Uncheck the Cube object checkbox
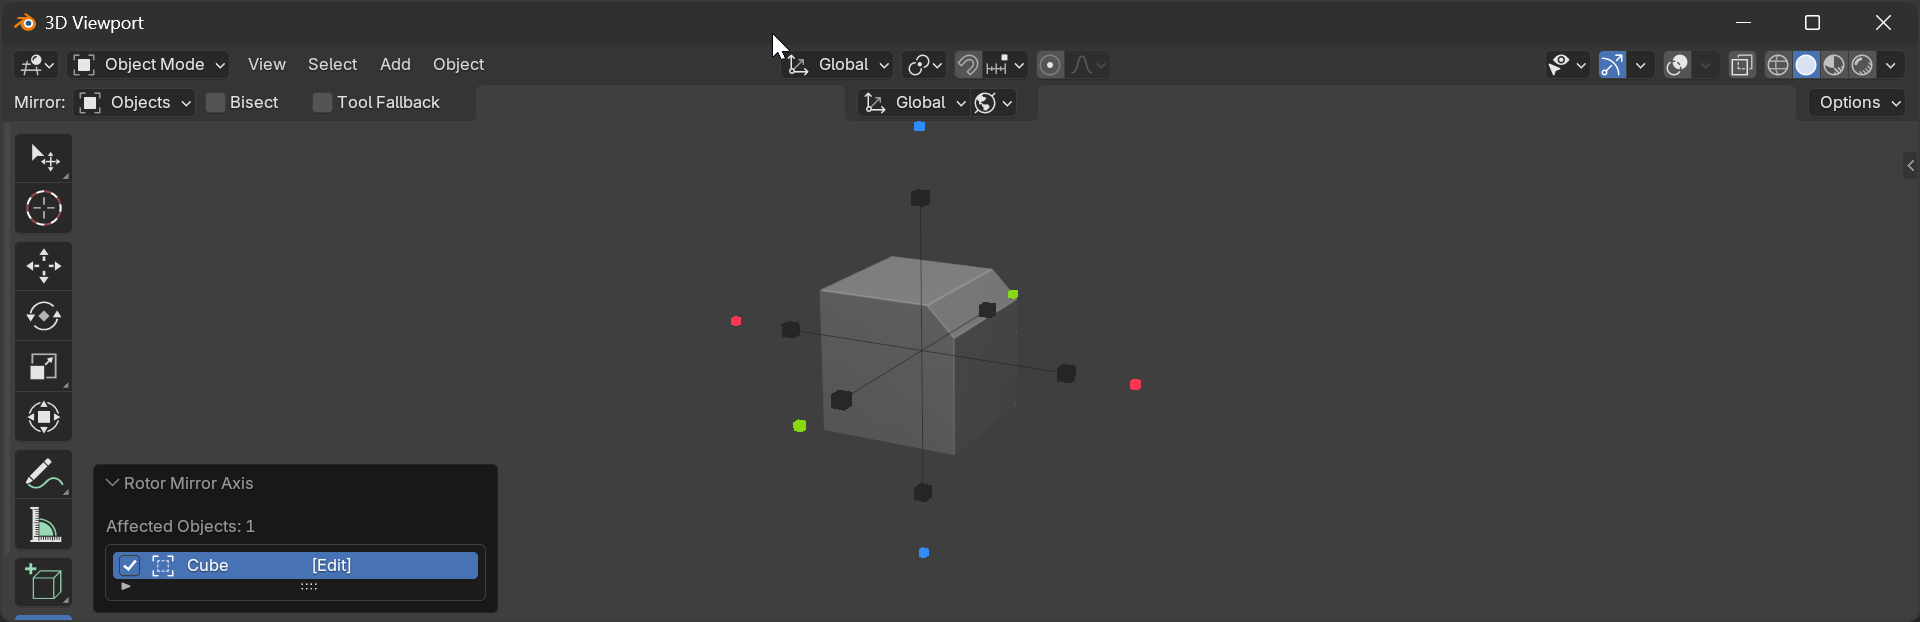The height and width of the screenshot is (622, 1920). click(x=129, y=566)
